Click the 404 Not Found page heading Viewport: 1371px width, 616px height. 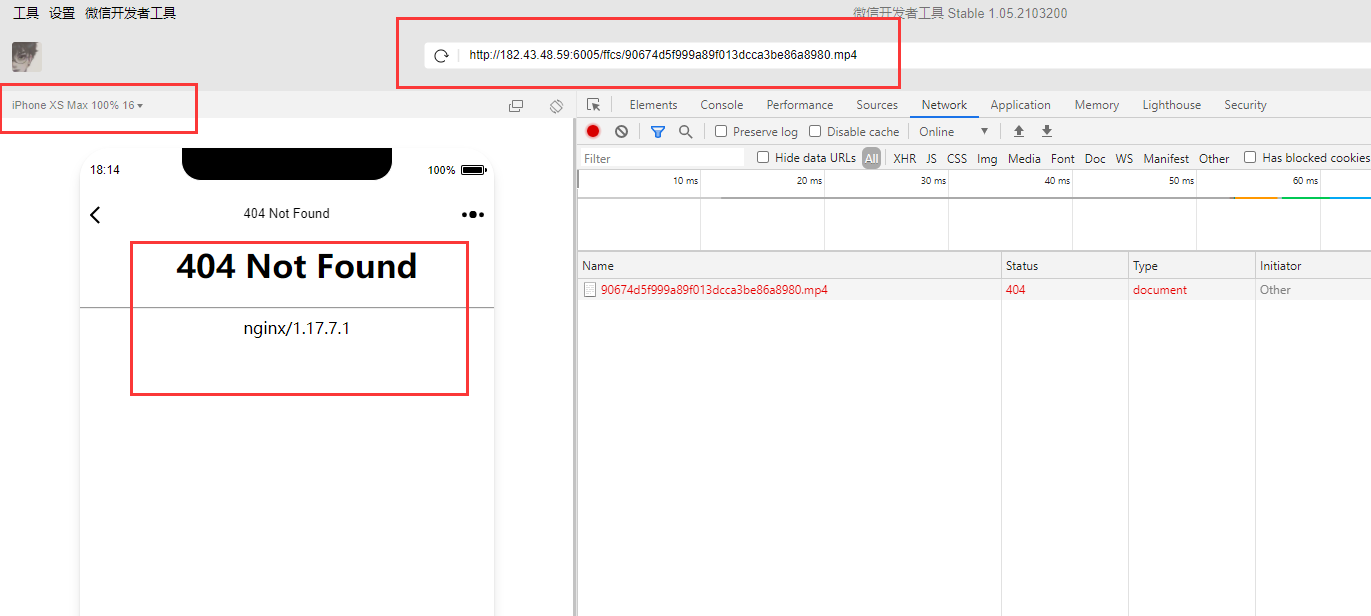pos(297,266)
